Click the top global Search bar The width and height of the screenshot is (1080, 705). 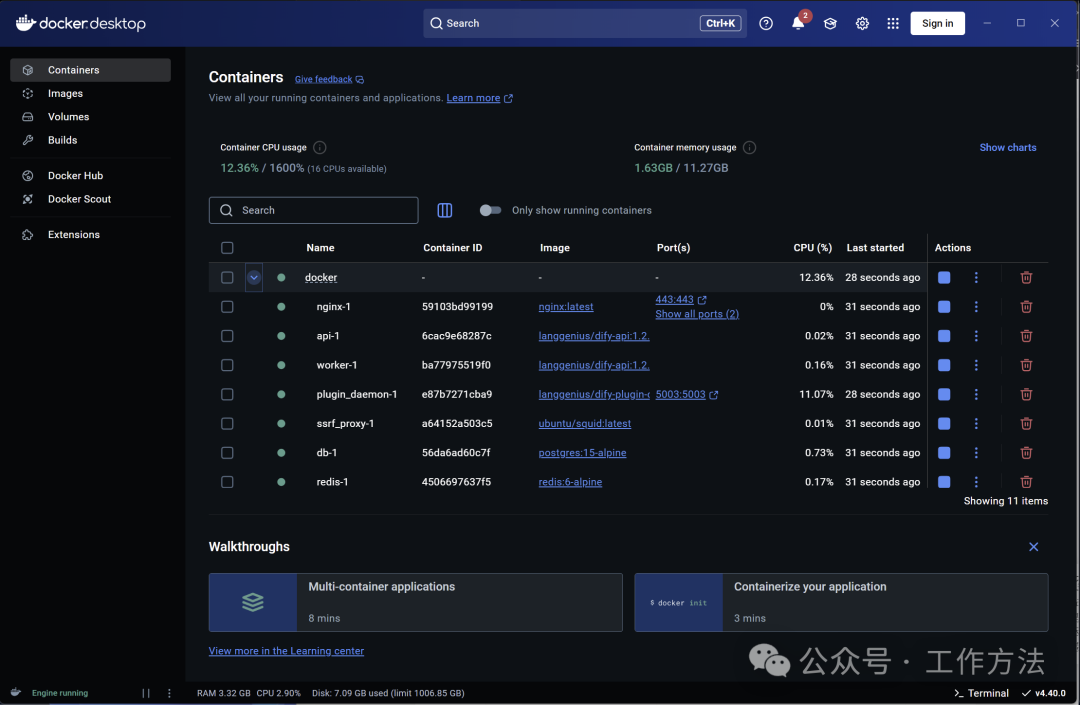585,23
